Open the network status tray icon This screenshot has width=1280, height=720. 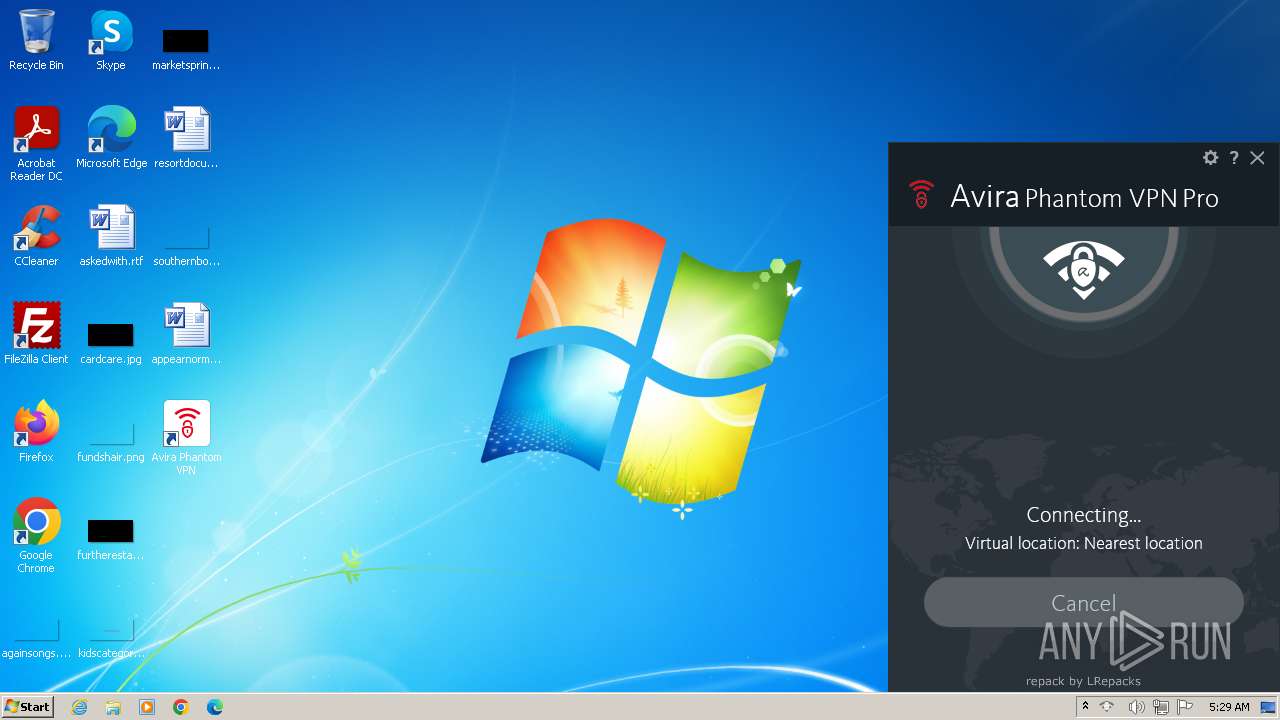1161,707
